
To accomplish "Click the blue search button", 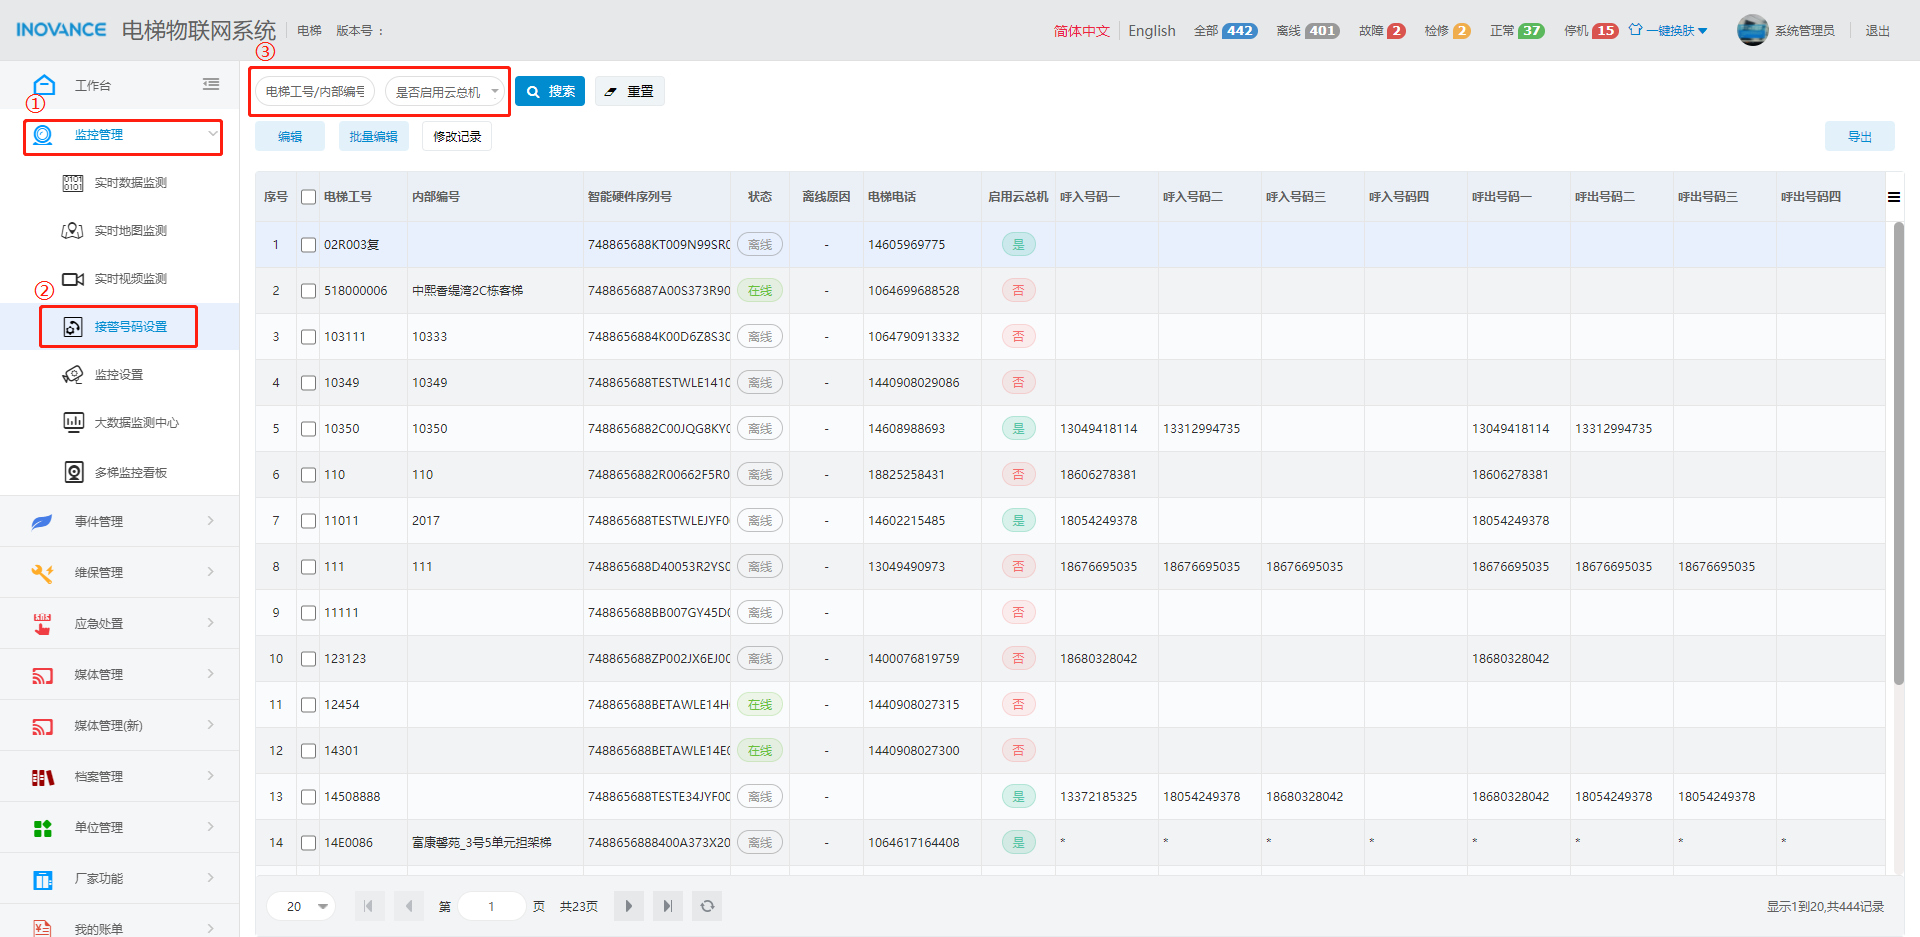I will click(x=550, y=92).
